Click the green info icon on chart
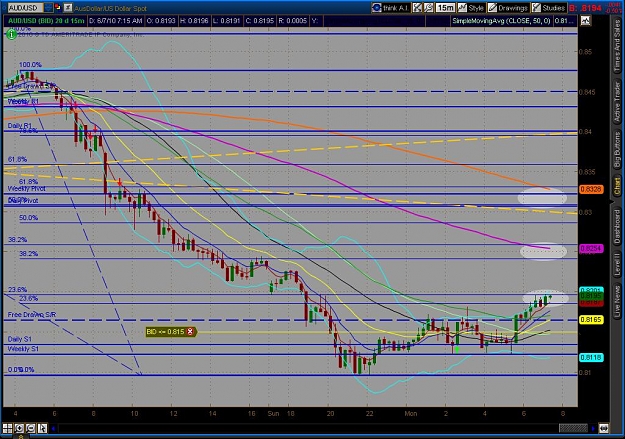 pos(12,35)
